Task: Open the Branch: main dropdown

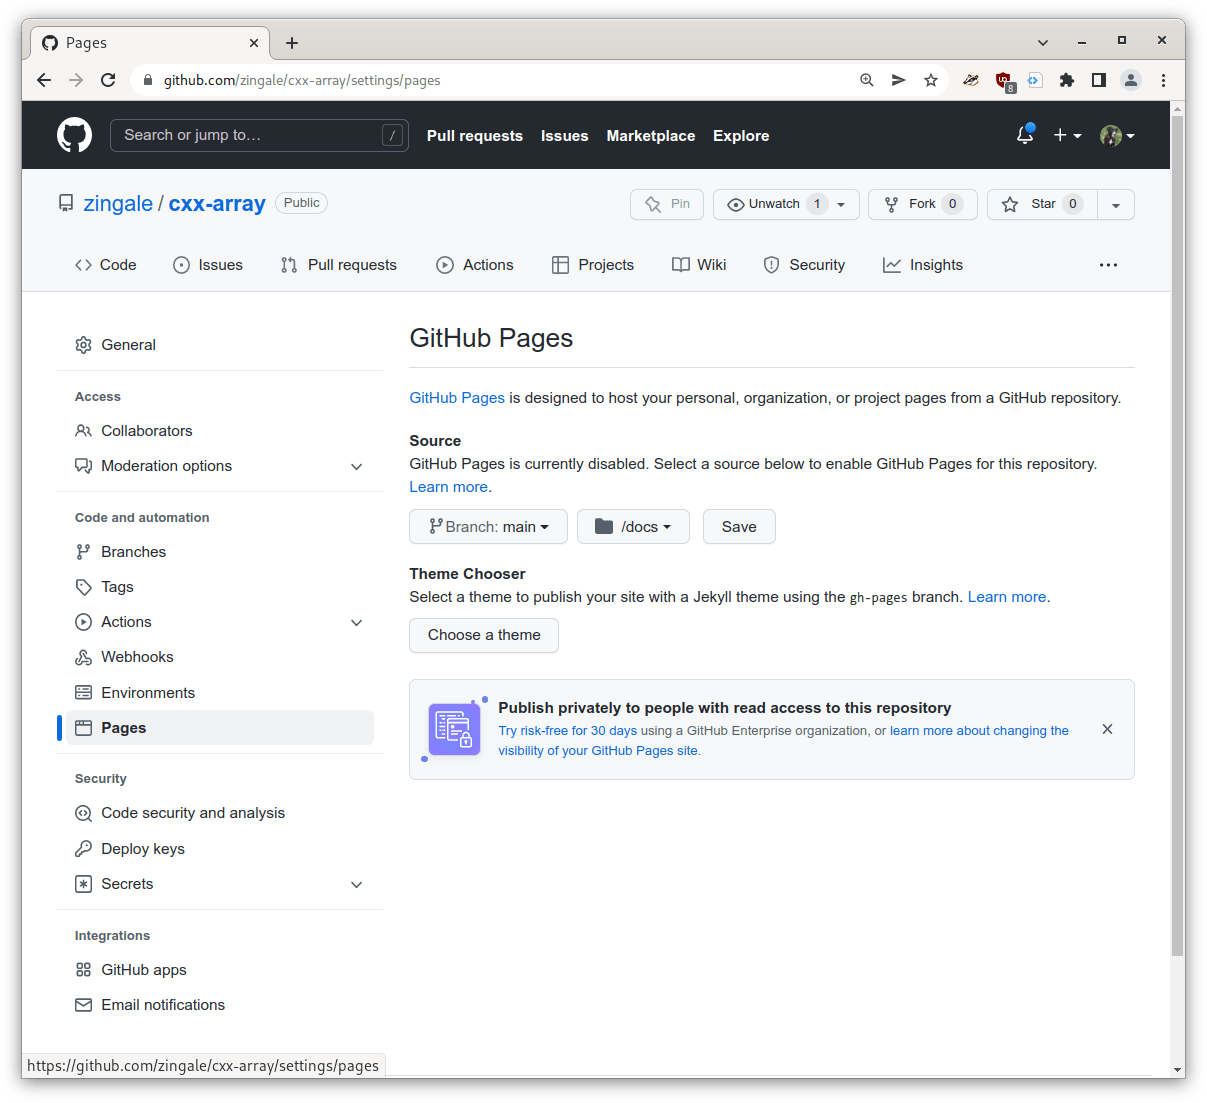Action: 488,527
